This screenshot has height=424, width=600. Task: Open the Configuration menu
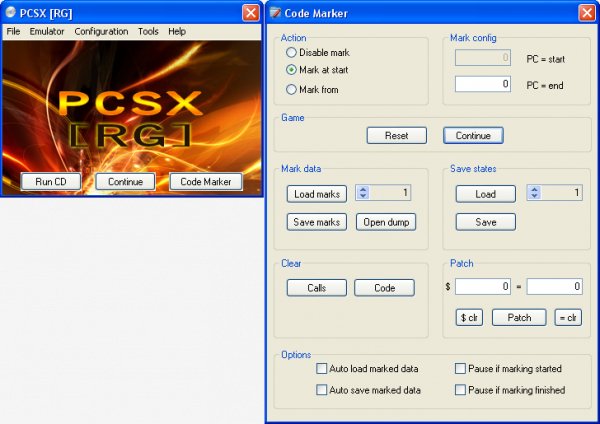(101, 31)
